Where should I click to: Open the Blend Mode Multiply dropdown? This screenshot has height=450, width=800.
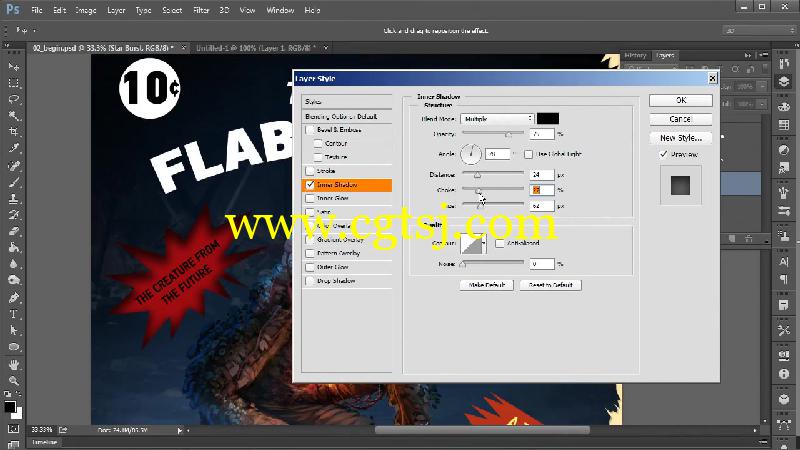[x=497, y=118]
